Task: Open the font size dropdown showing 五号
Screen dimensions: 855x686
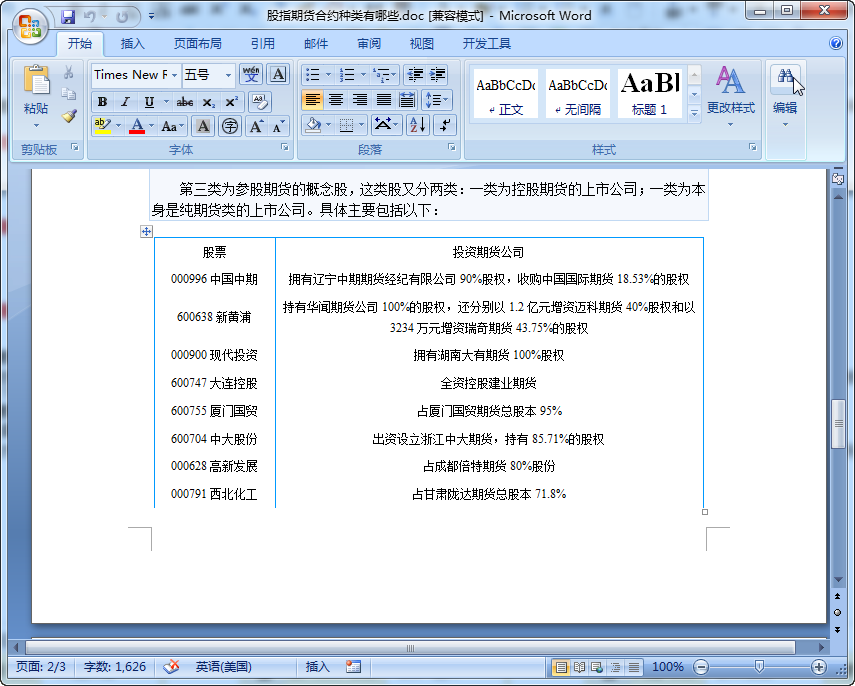Action: [x=228, y=75]
